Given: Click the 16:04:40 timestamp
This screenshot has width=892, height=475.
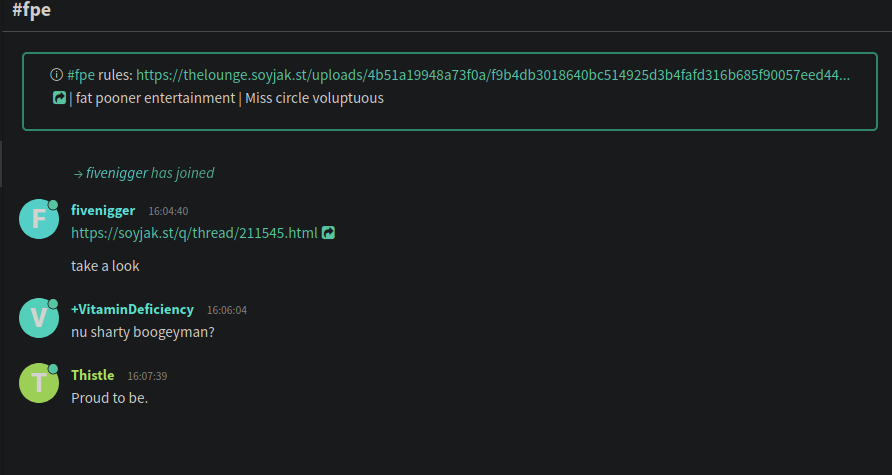Looking at the screenshot, I should (x=168, y=211).
